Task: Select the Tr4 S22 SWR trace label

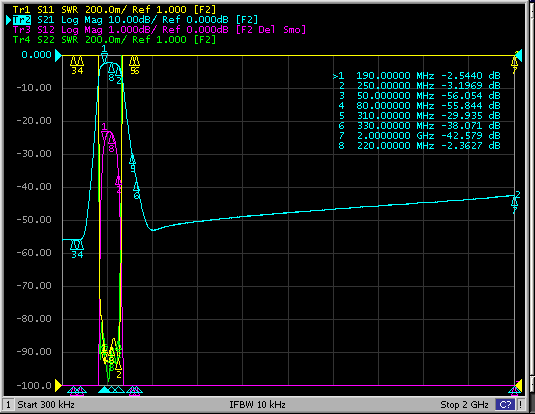Action: (x=114, y=40)
